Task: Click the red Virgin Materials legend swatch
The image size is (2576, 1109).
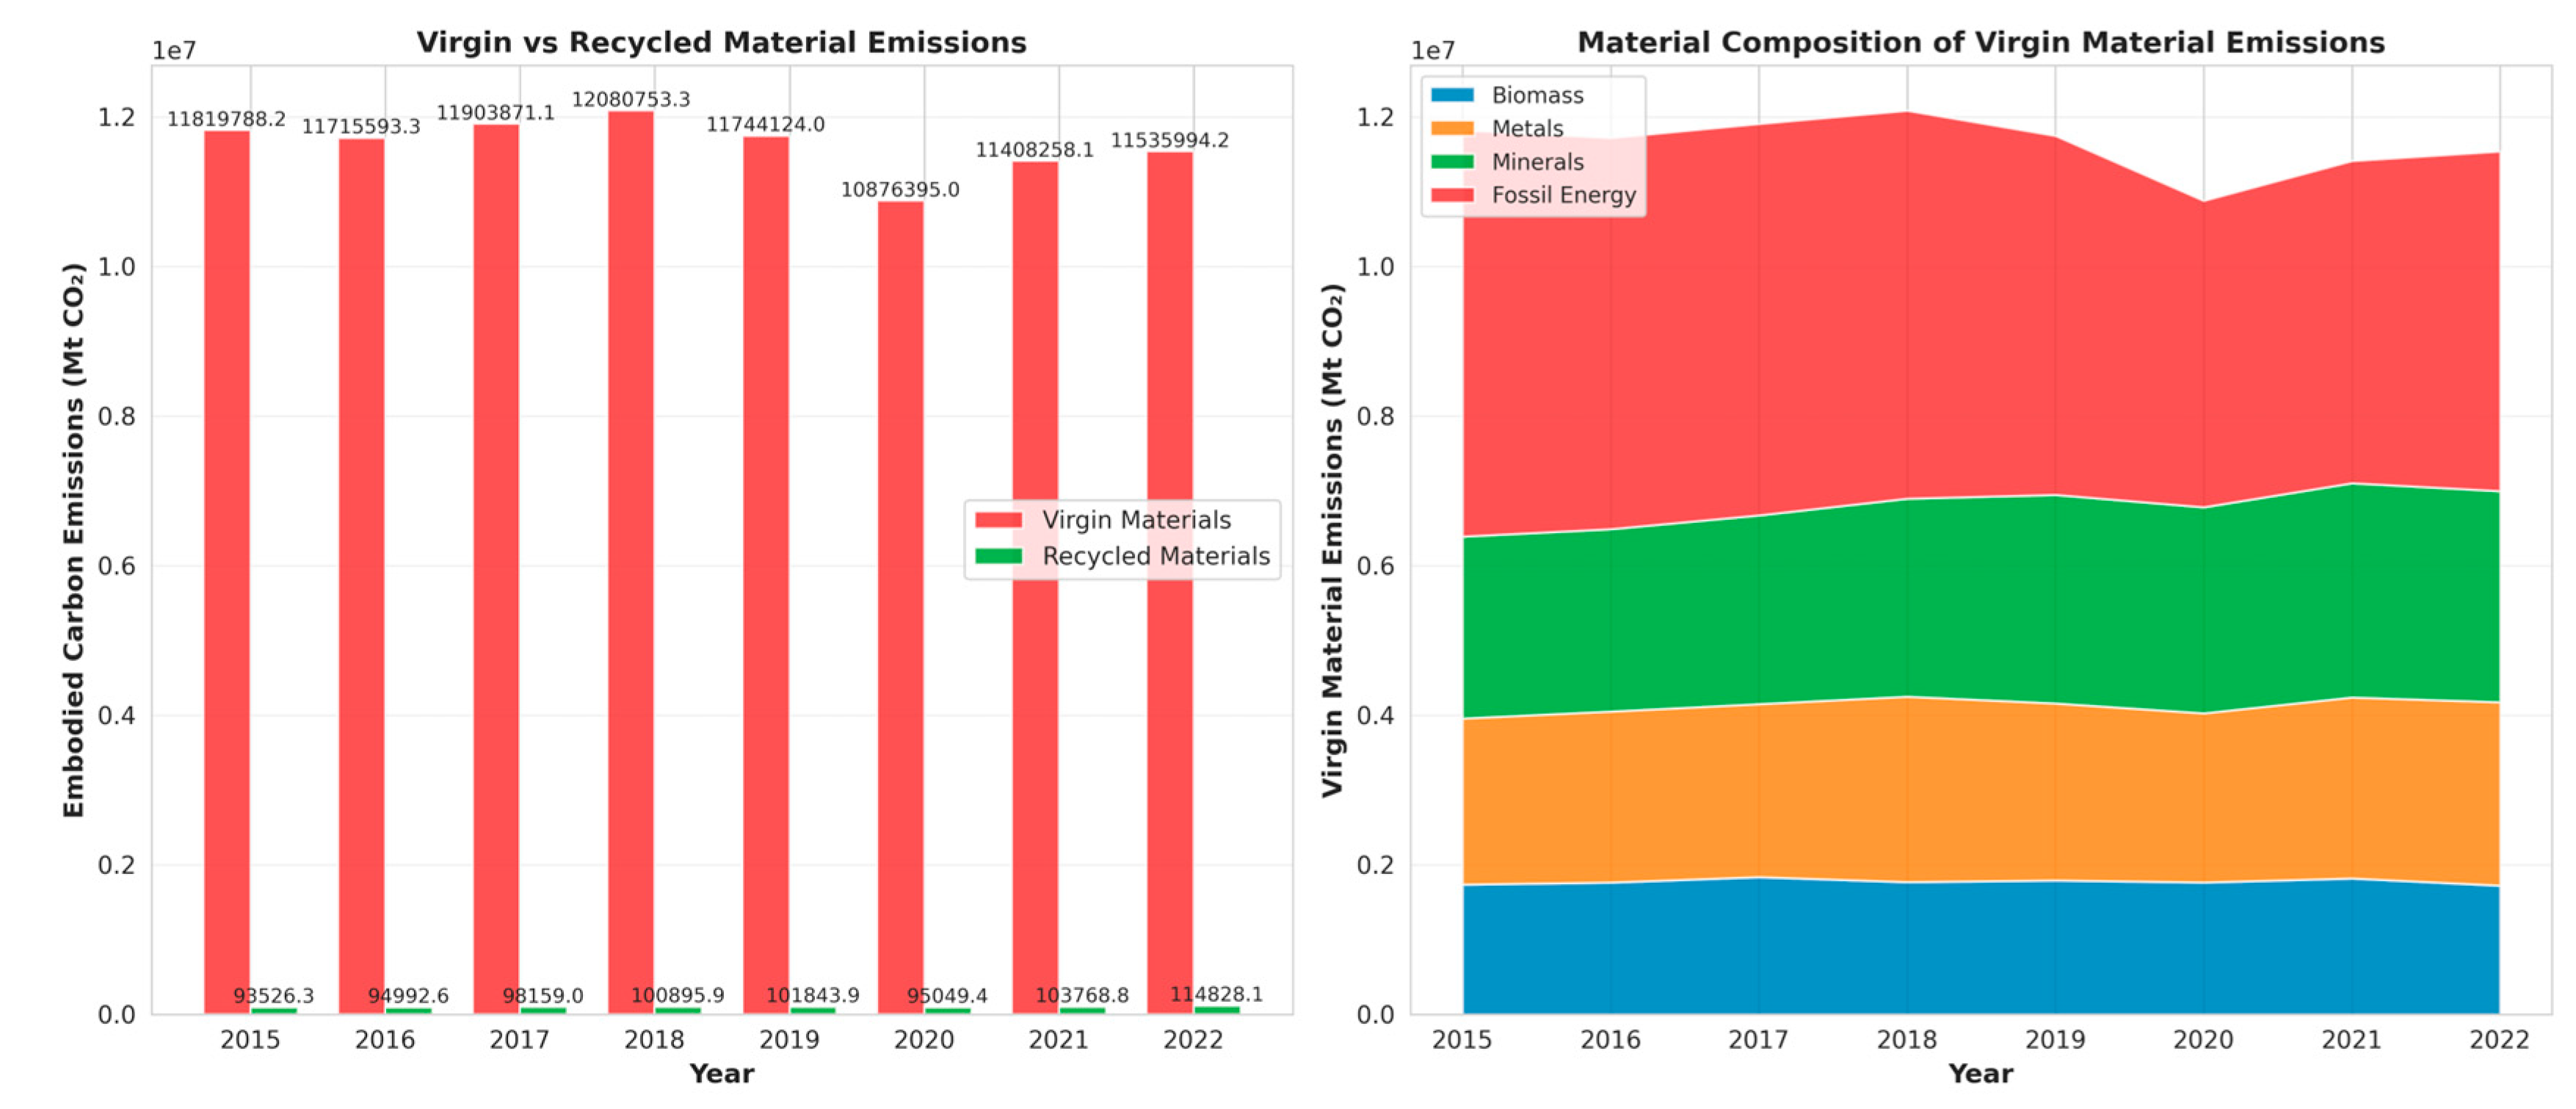Action: pos(998,520)
